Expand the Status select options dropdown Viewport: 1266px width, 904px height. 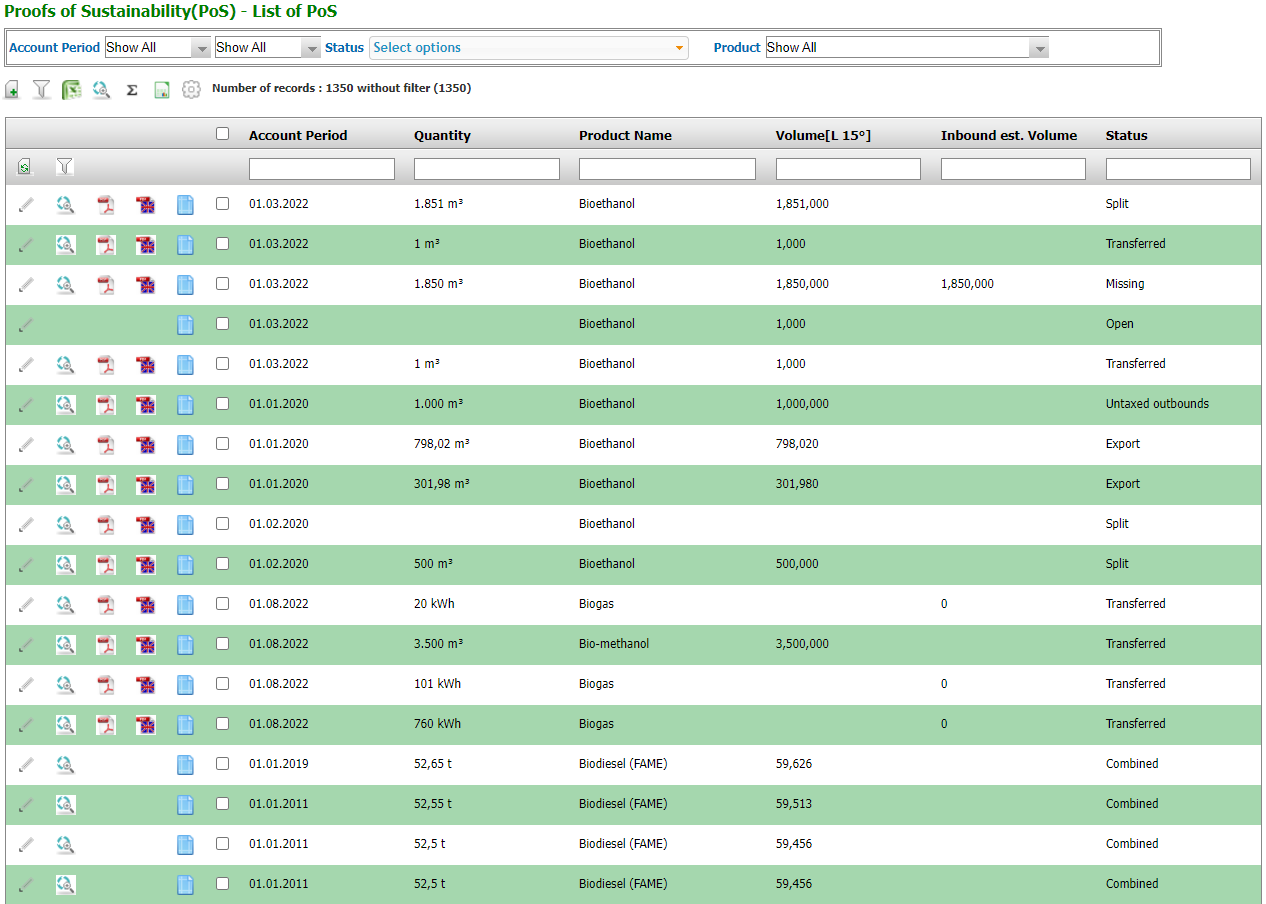point(528,48)
